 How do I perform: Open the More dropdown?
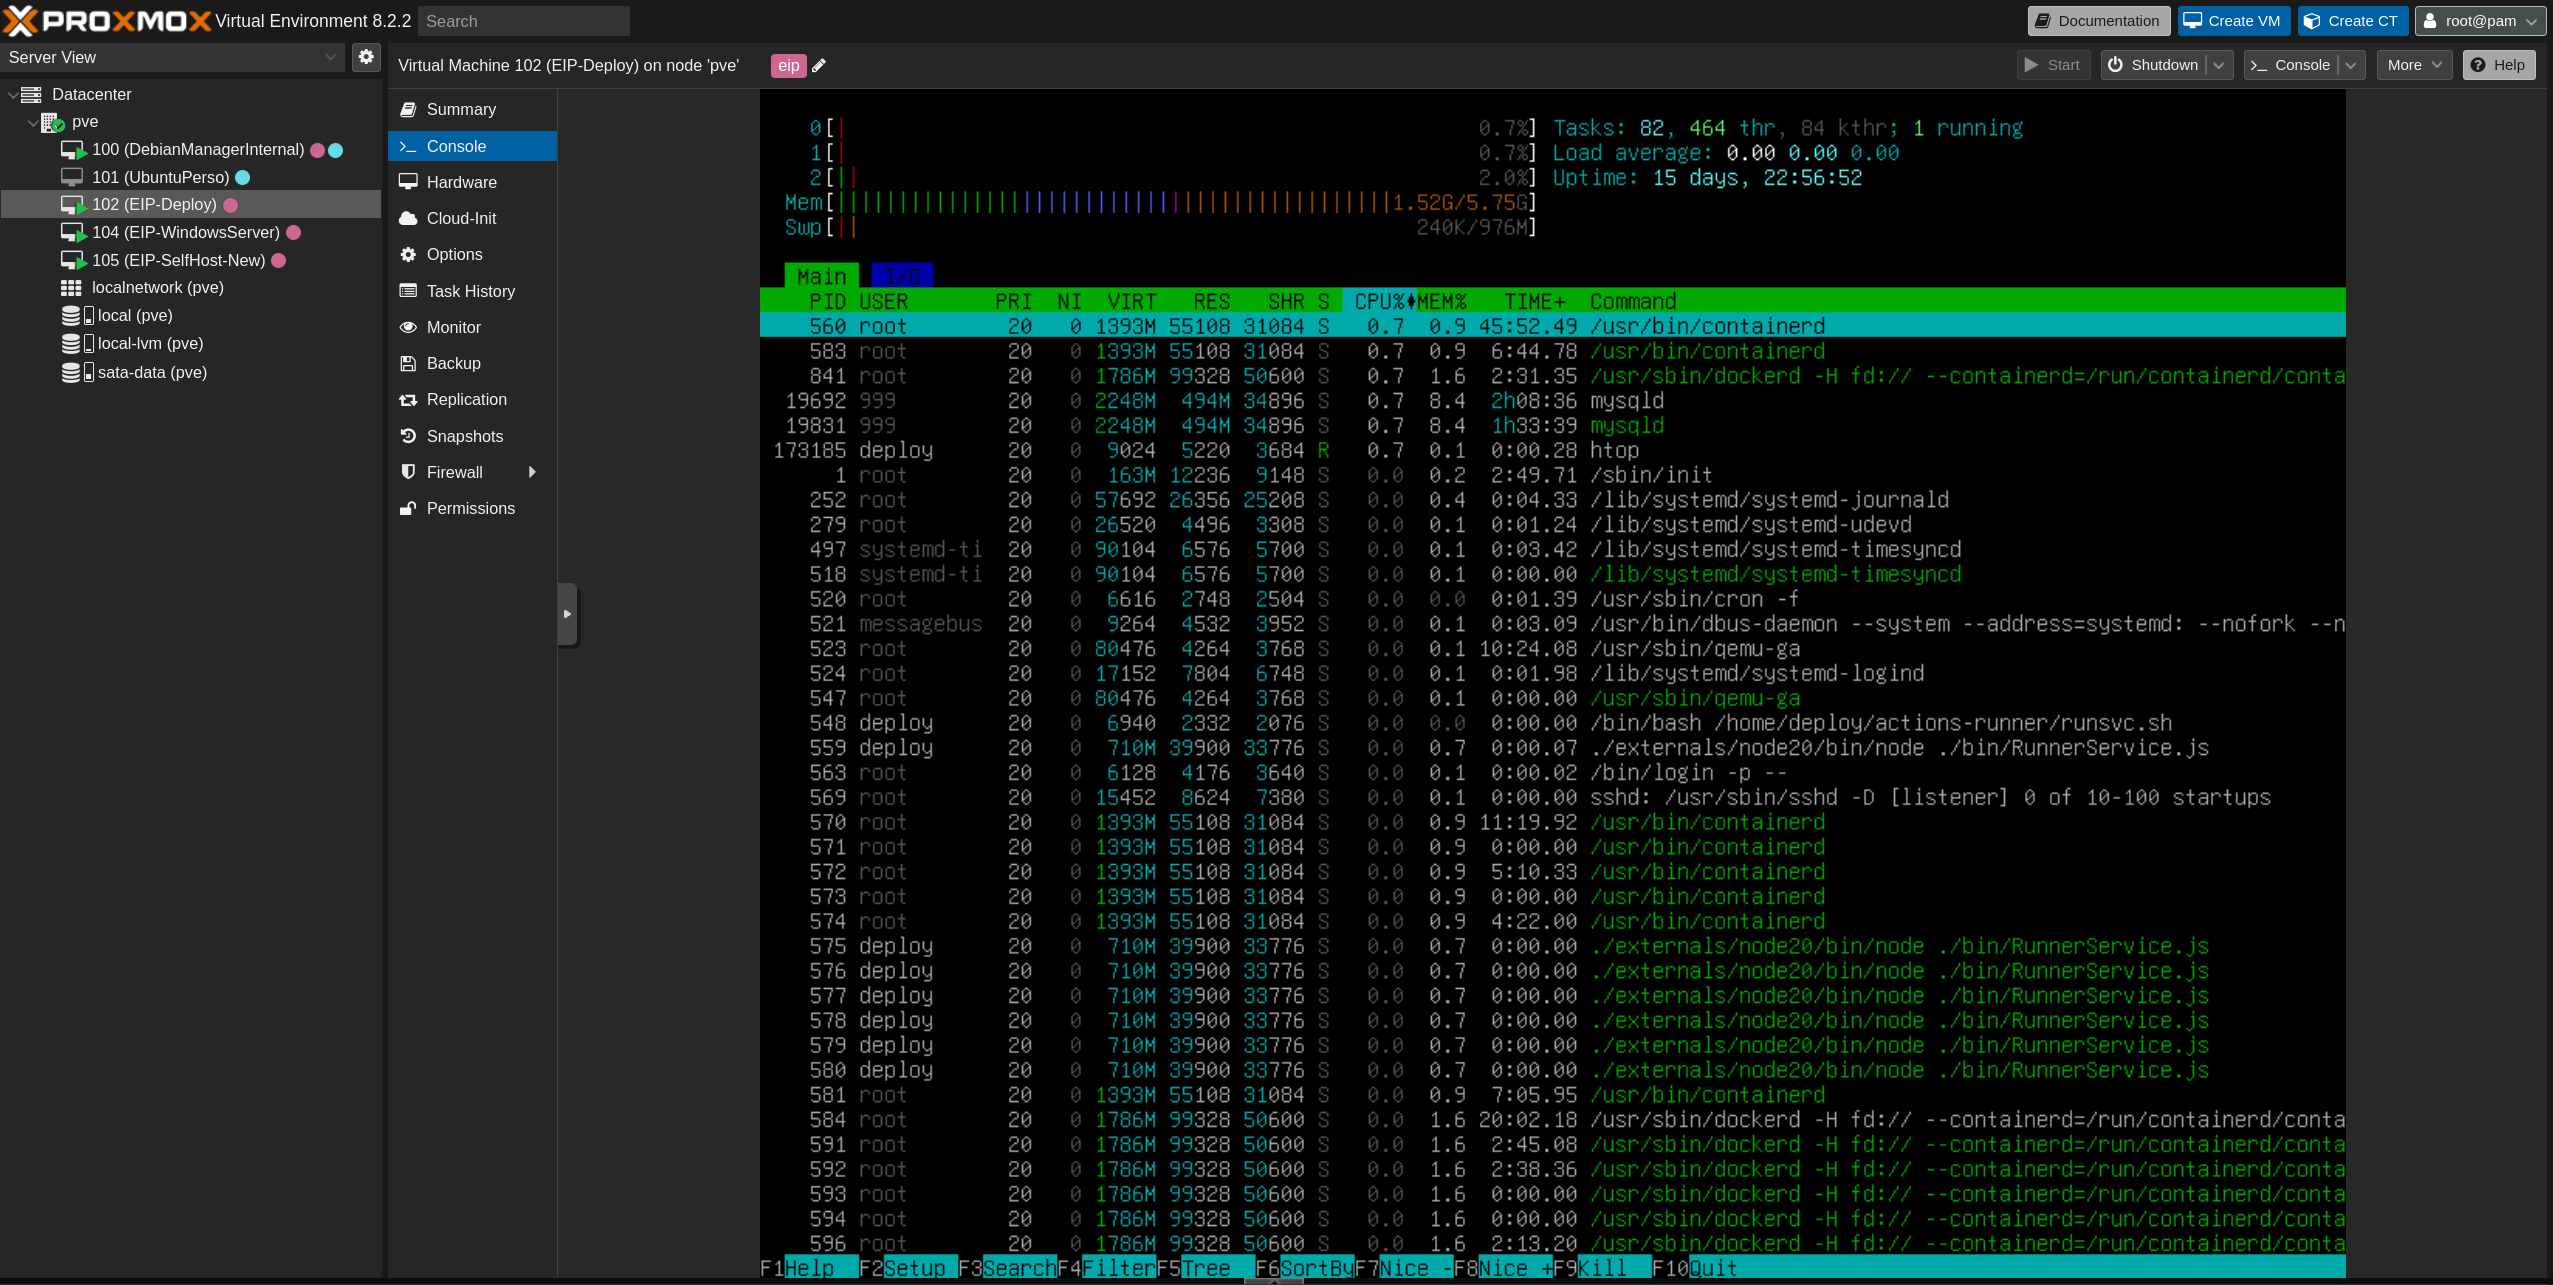click(2414, 65)
